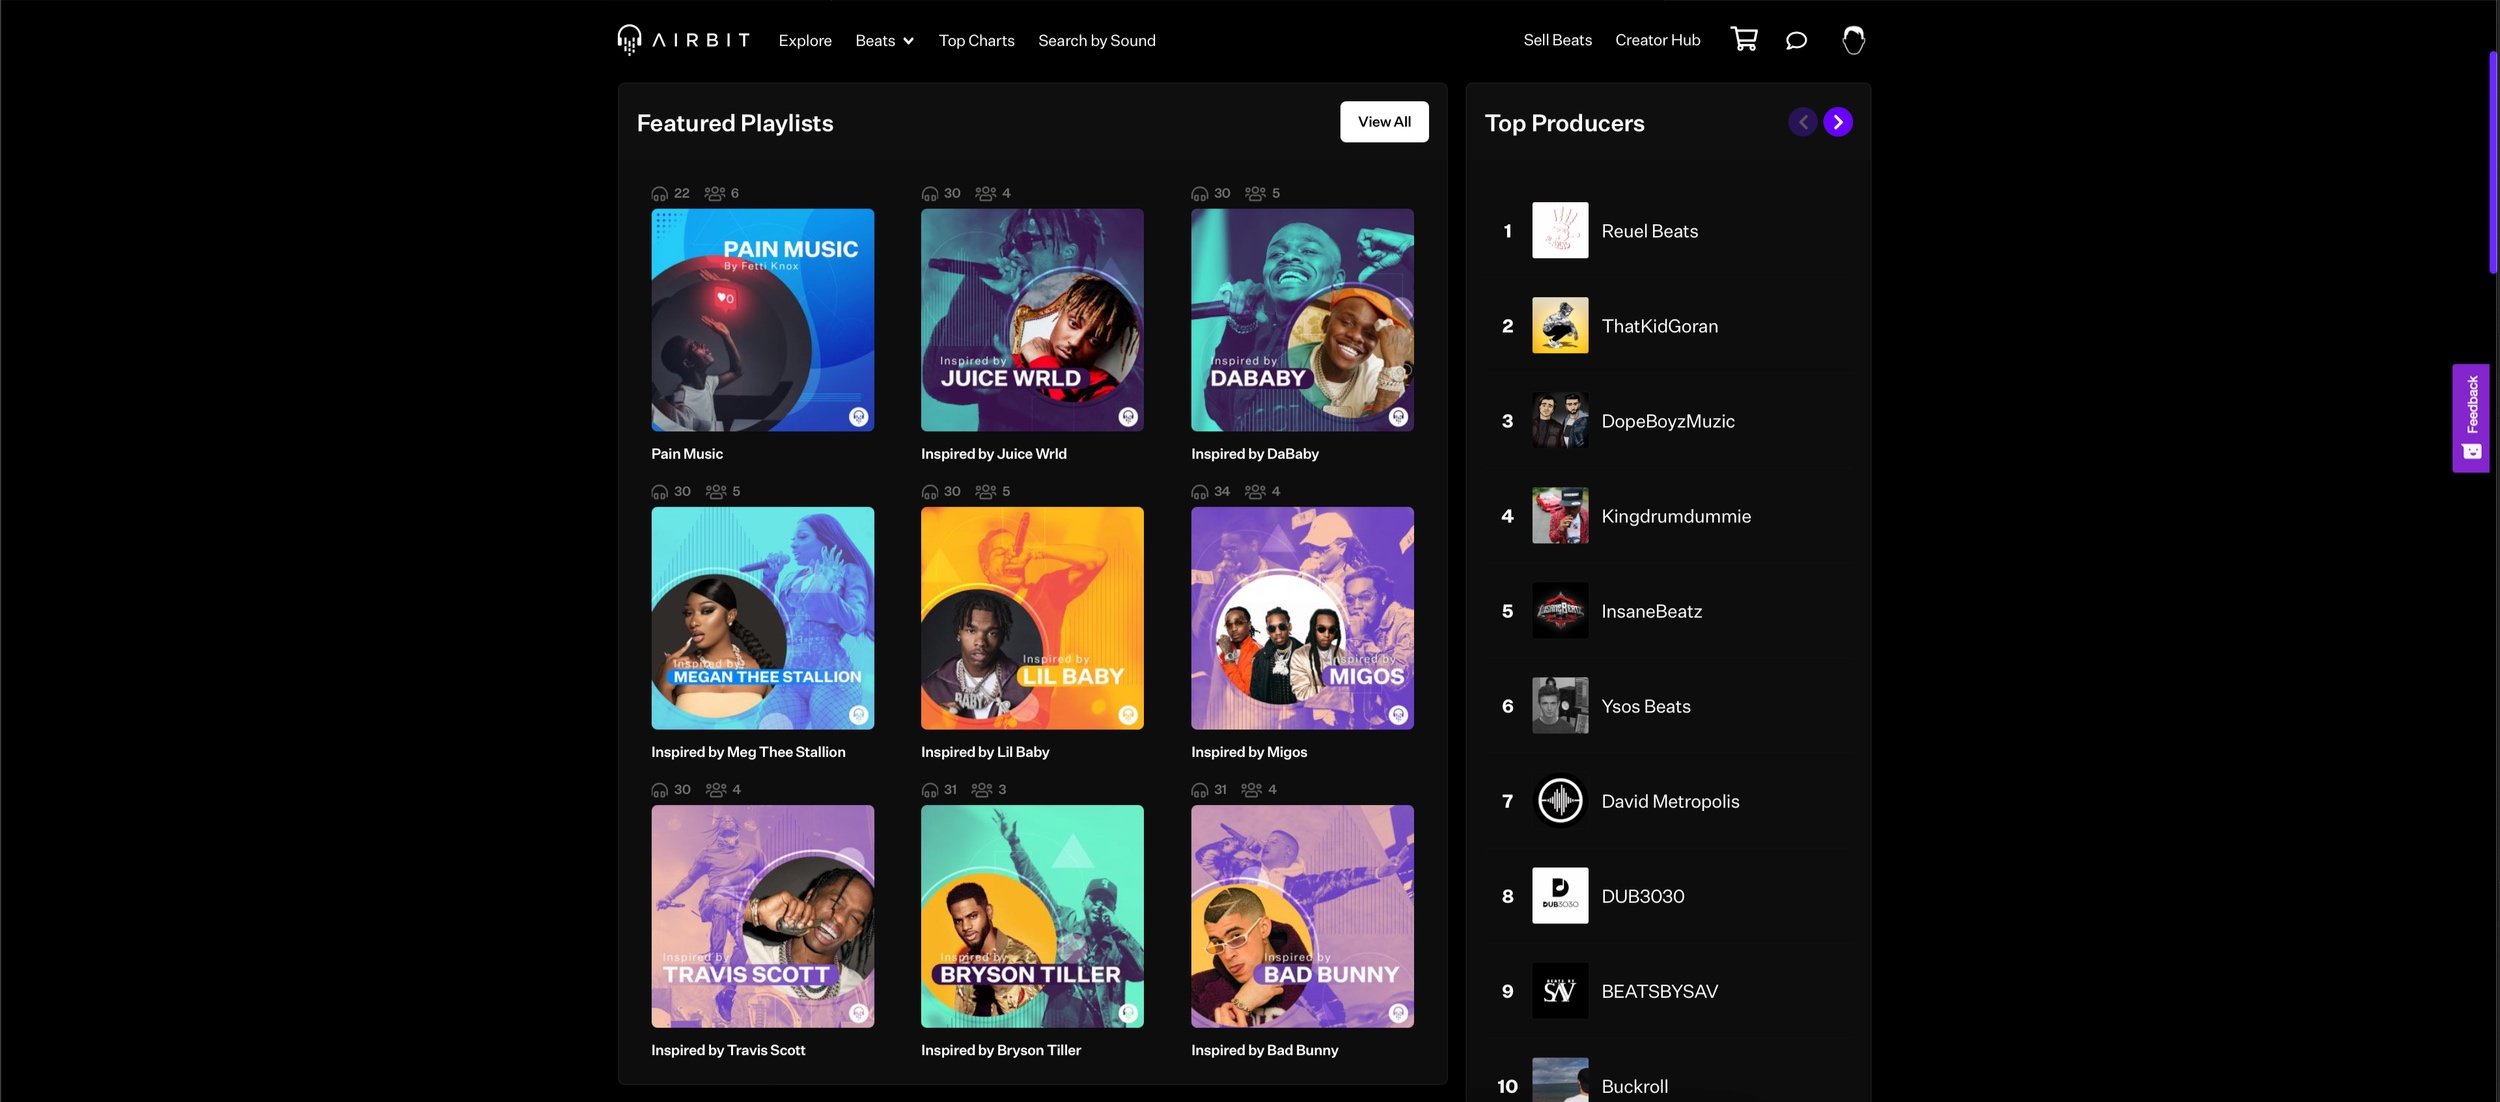This screenshot has width=2500, height=1102.
Task: Open InsaneBeatz producer avatar
Action: pyautogui.click(x=1560, y=610)
